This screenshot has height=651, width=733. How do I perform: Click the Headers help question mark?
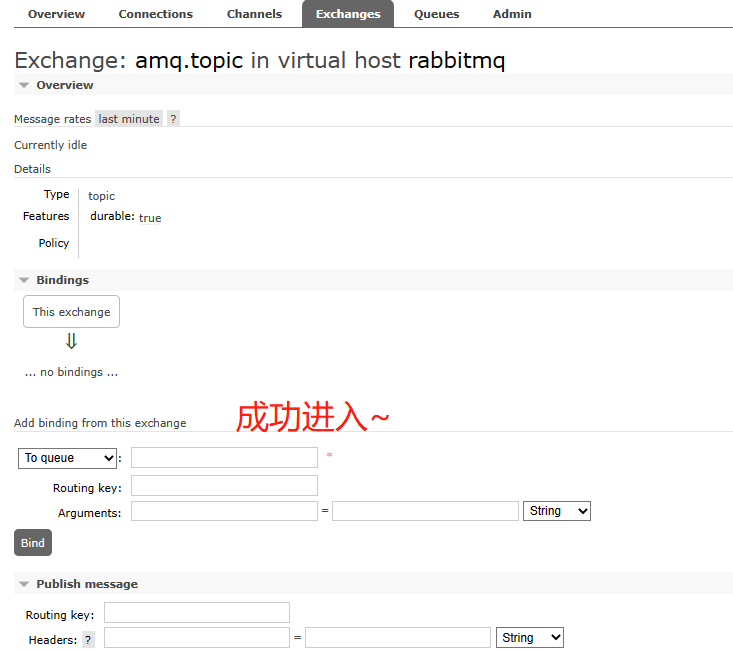pyautogui.click(x=88, y=640)
